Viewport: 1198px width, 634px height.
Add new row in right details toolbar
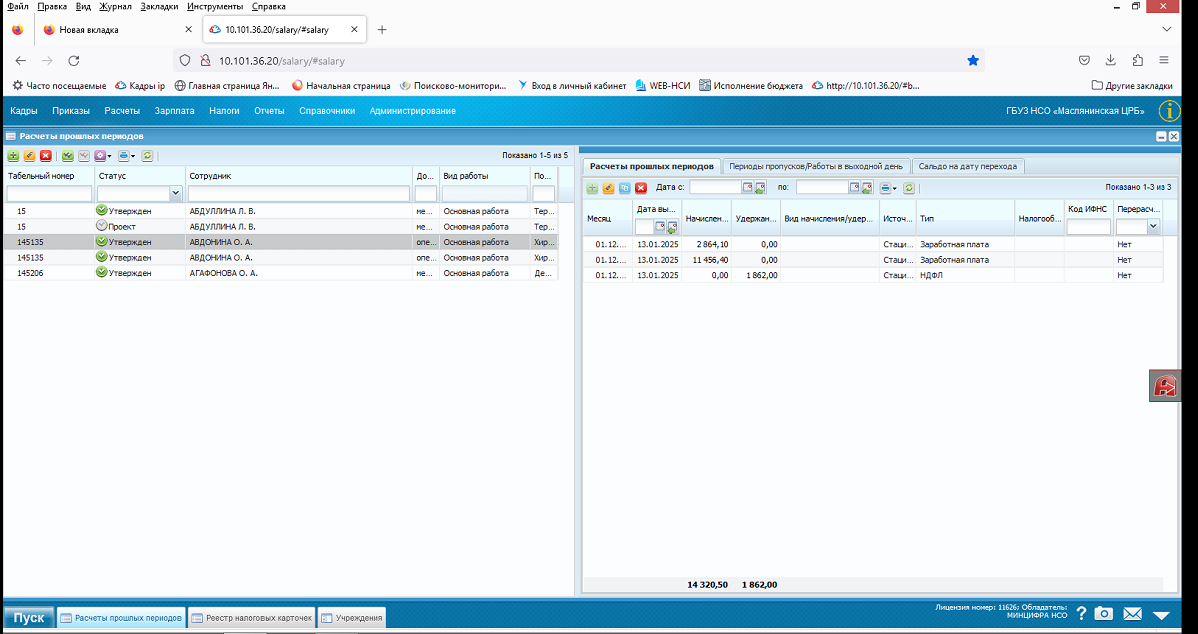pos(592,188)
